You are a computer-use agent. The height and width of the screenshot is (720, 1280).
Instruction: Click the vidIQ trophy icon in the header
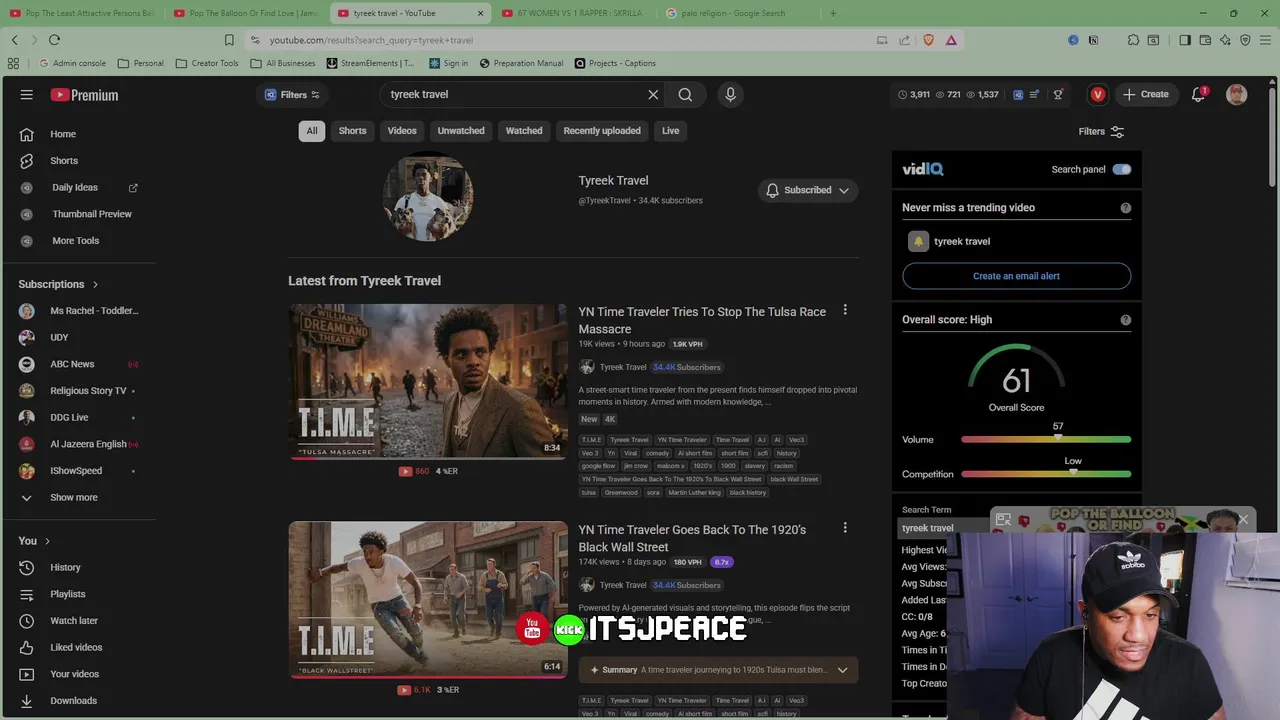click(1058, 94)
